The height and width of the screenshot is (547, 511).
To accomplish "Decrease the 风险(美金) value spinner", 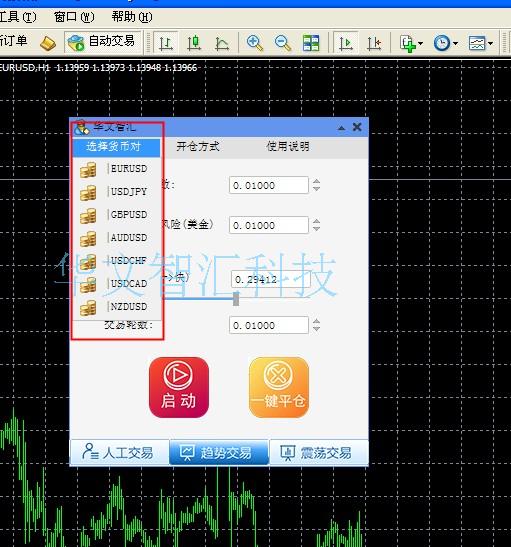I will 316,229.
